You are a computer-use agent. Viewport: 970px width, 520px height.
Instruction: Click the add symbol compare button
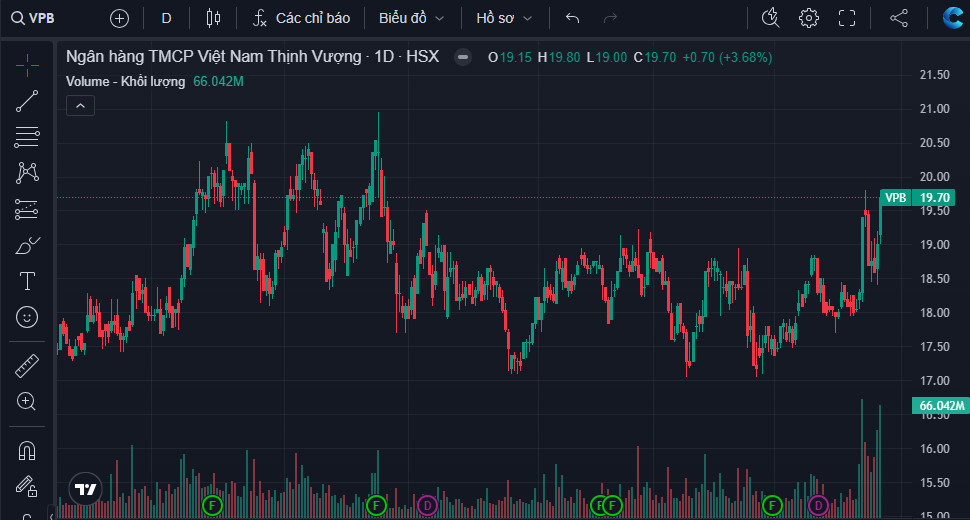pyautogui.click(x=119, y=18)
